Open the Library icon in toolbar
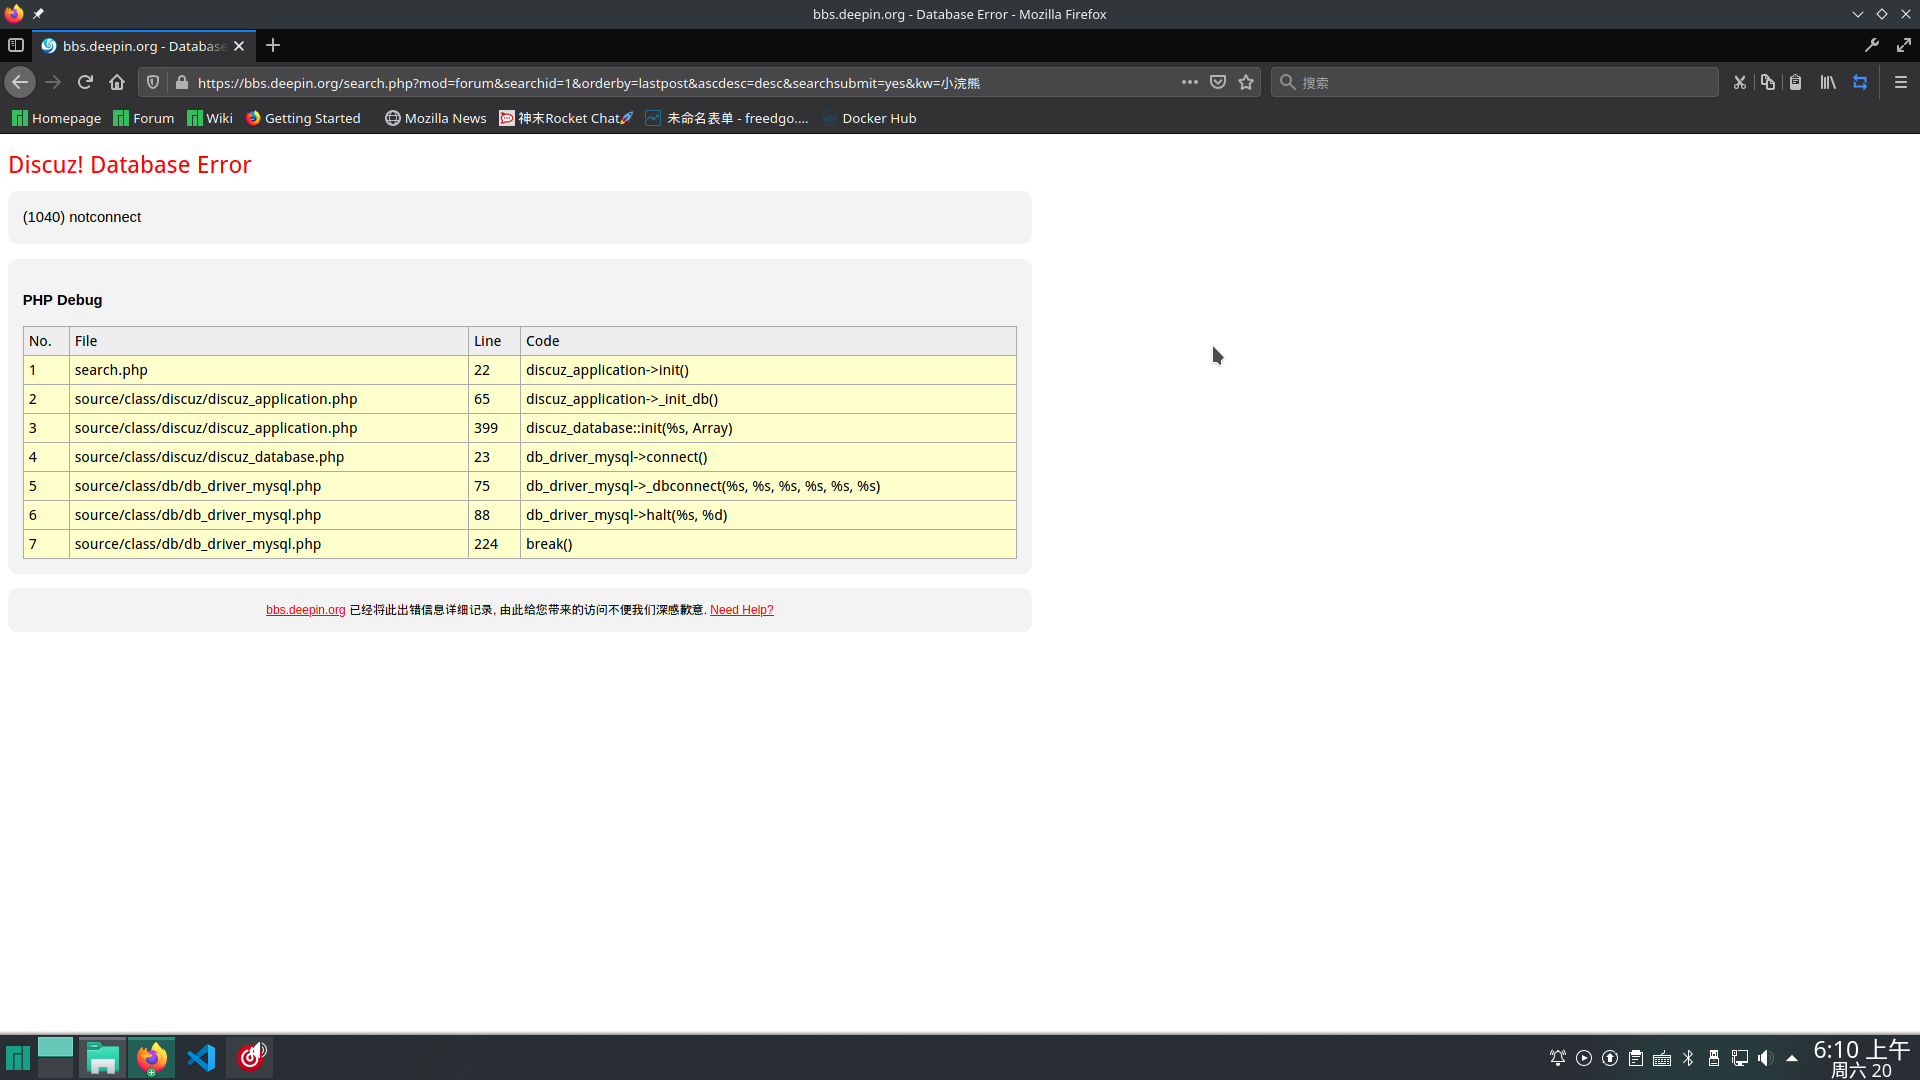 pyautogui.click(x=1828, y=82)
